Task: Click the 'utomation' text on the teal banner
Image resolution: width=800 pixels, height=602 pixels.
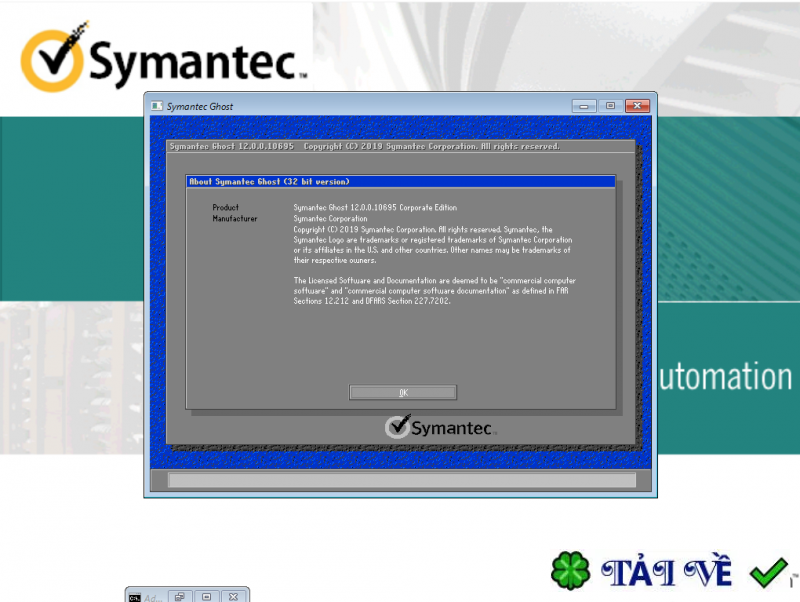Action: 725,377
